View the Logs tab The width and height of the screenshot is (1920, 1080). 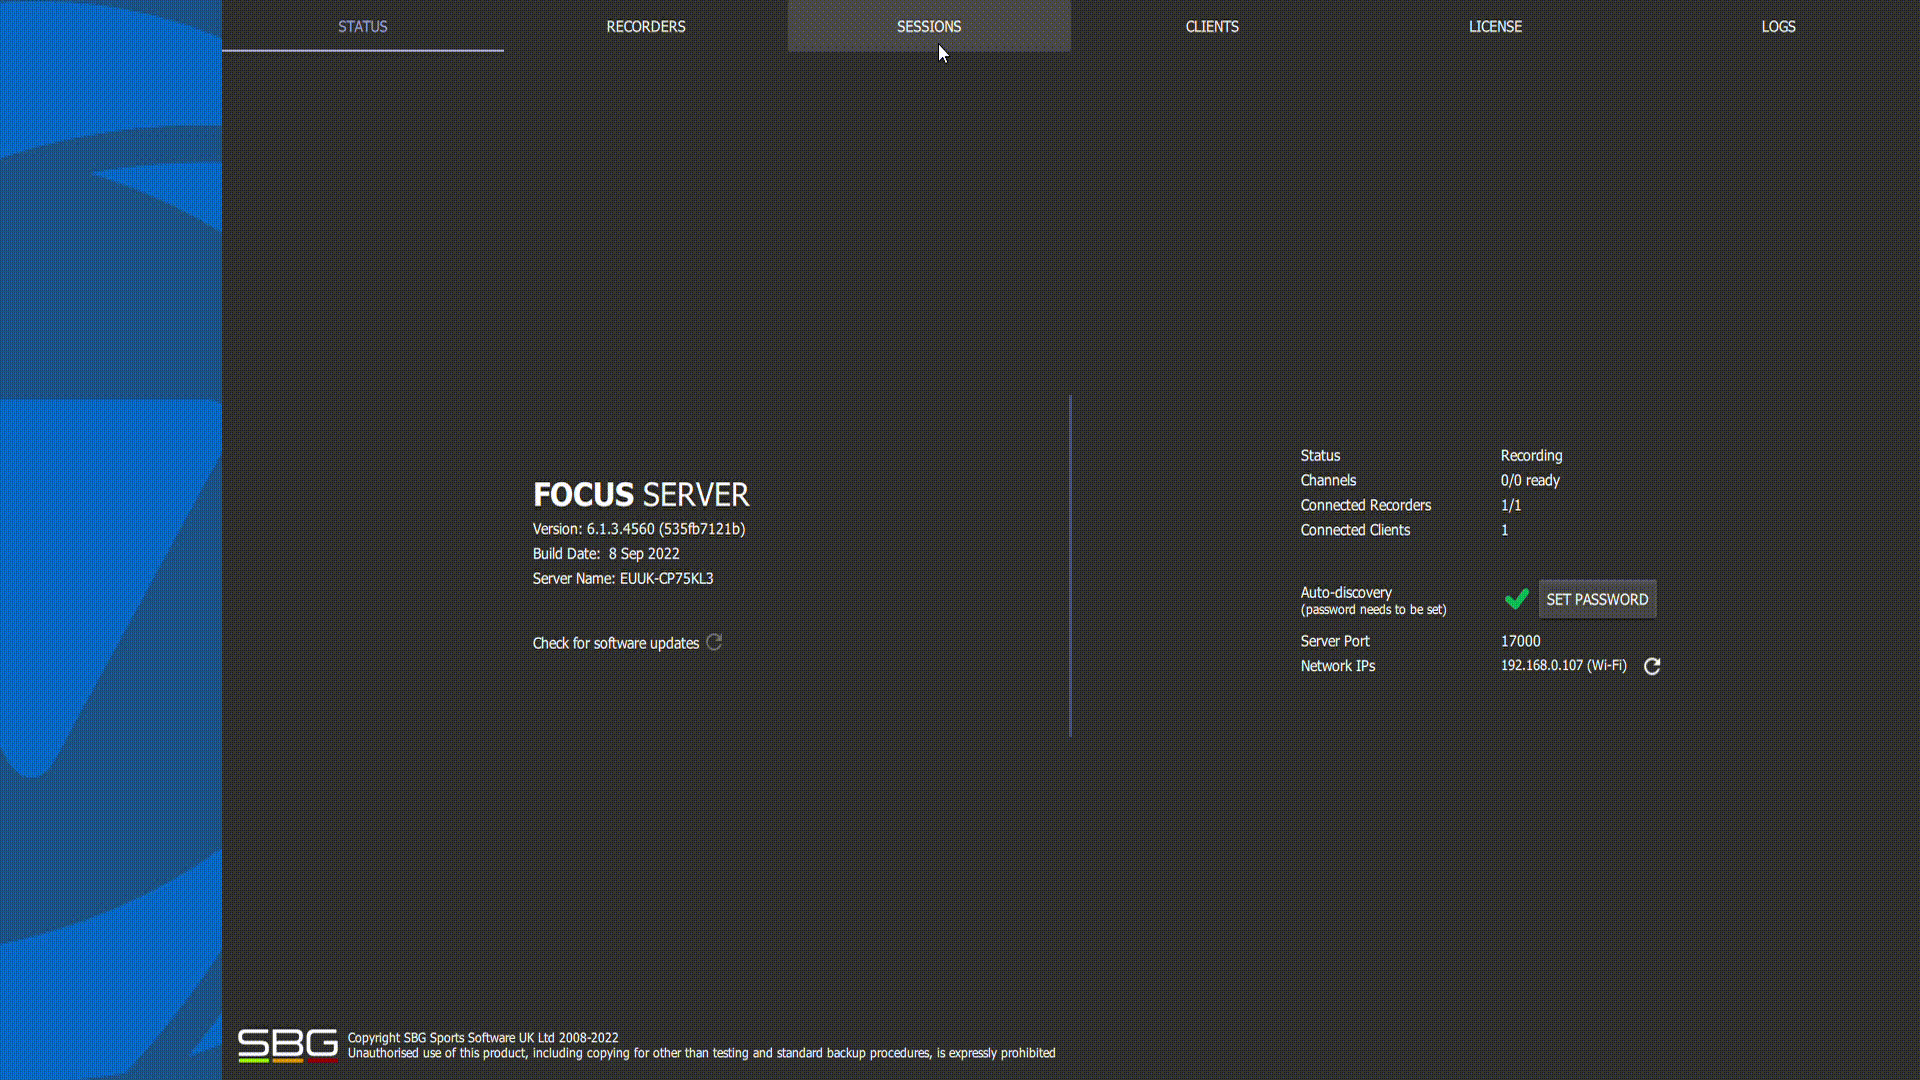pos(1778,26)
